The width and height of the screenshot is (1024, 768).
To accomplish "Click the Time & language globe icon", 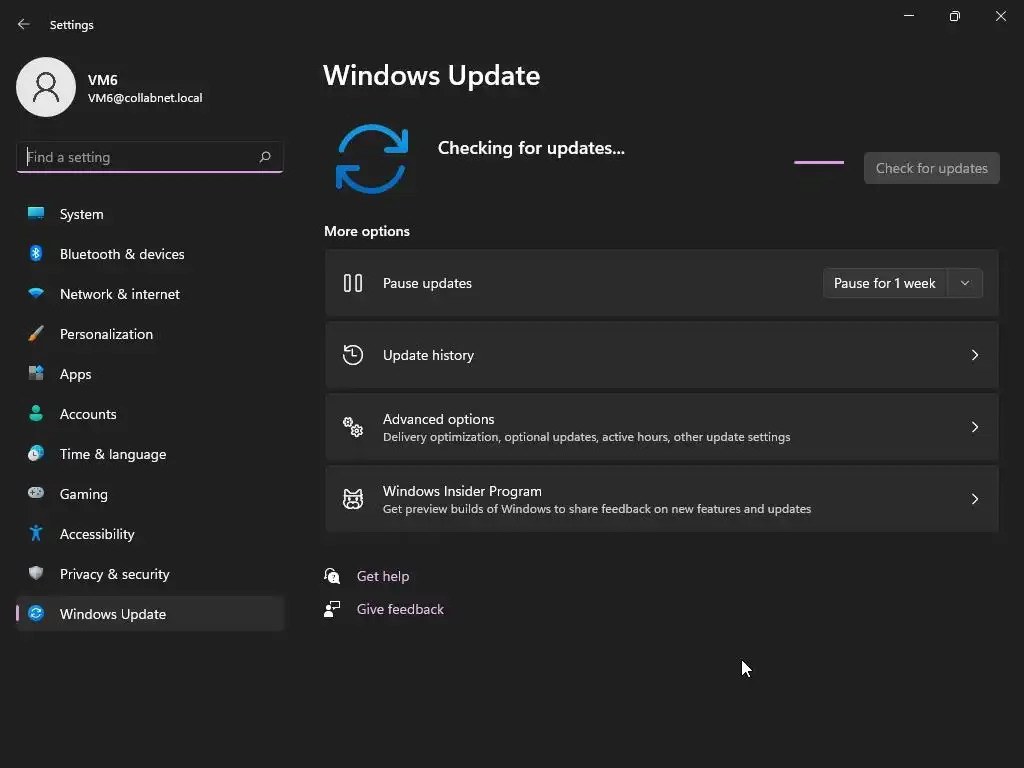I will pyautogui.click(x=36, y=453).
